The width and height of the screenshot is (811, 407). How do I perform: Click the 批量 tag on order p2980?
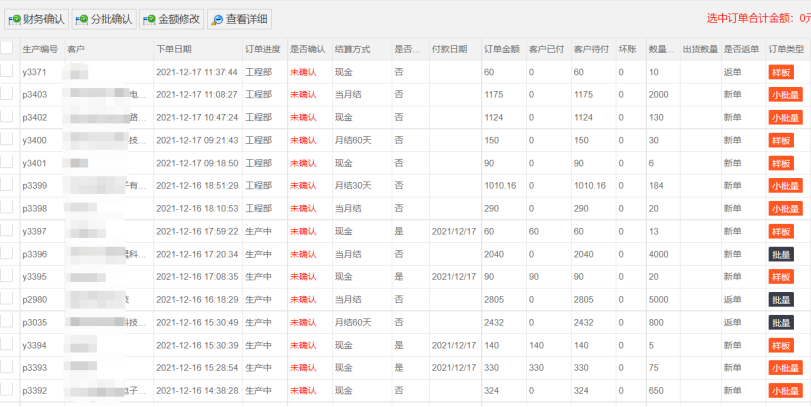(780, 299)
